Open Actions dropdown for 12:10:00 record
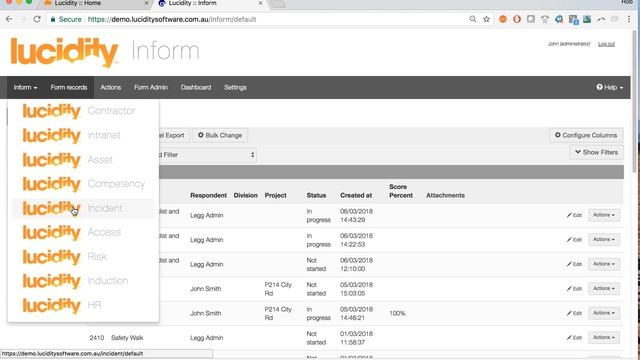640x360 pixels. (604, 264)
